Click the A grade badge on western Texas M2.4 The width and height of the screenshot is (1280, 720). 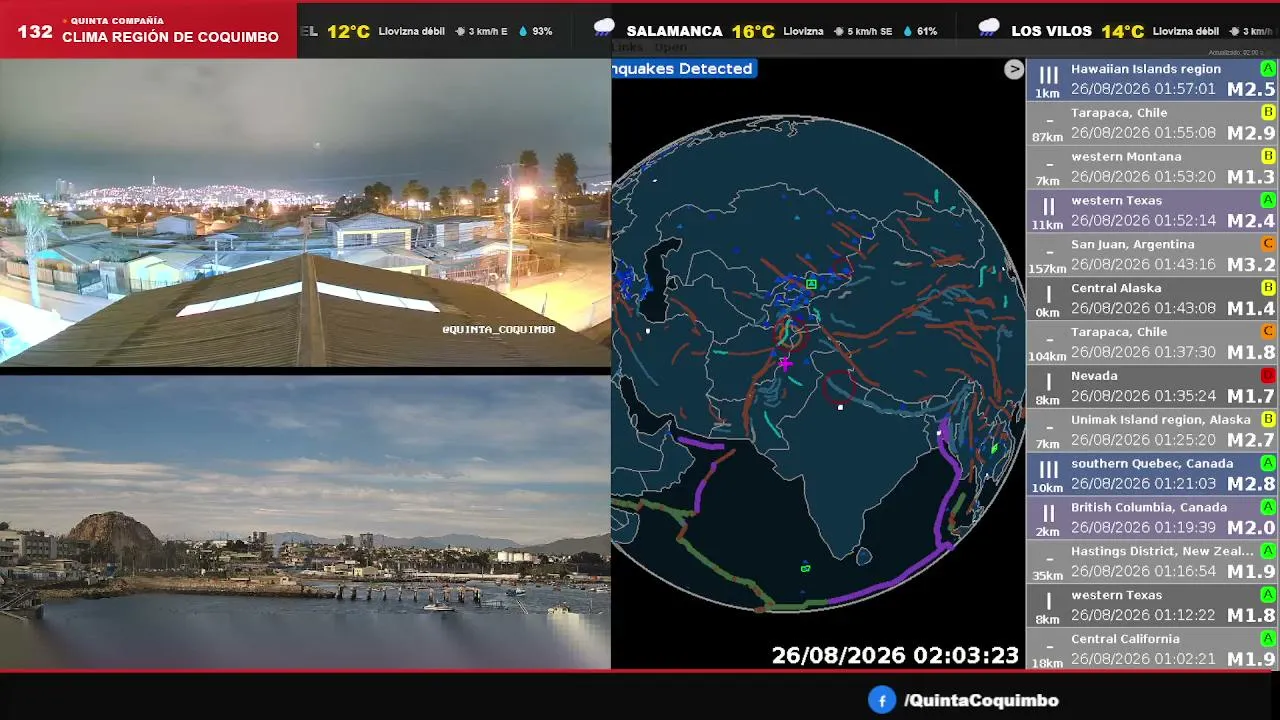1268,201
